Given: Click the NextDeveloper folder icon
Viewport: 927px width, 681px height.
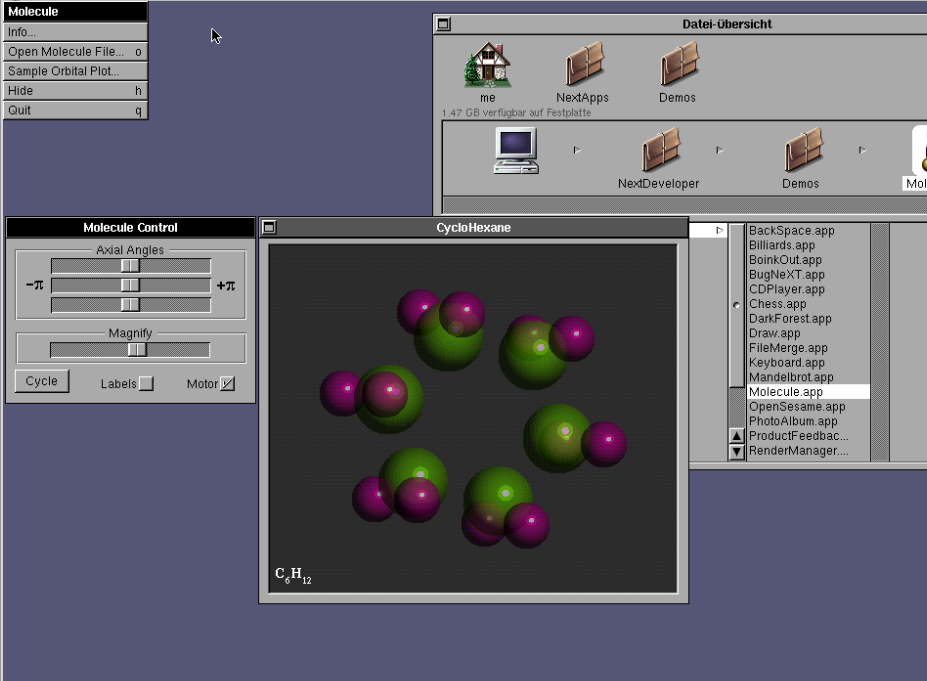Looking at the screenshot, I should pos(659,151).
